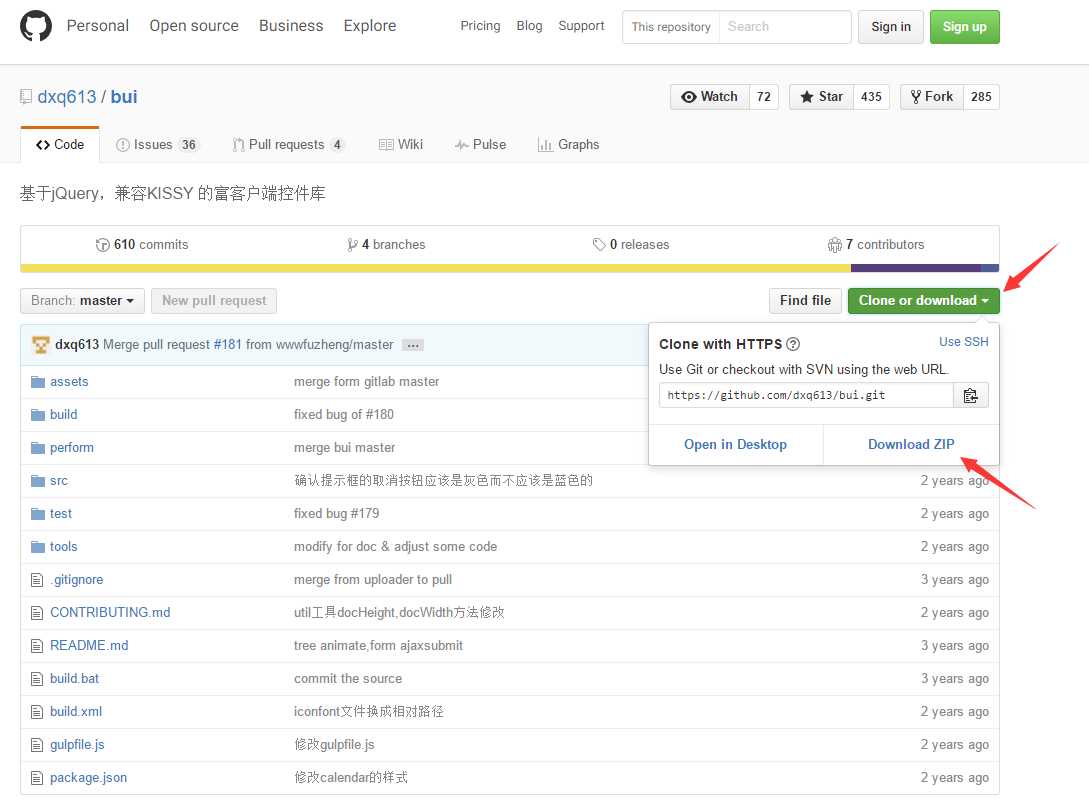Open the Graphs tab
This screenshot has width=1089, height=804.
[568, 145]
